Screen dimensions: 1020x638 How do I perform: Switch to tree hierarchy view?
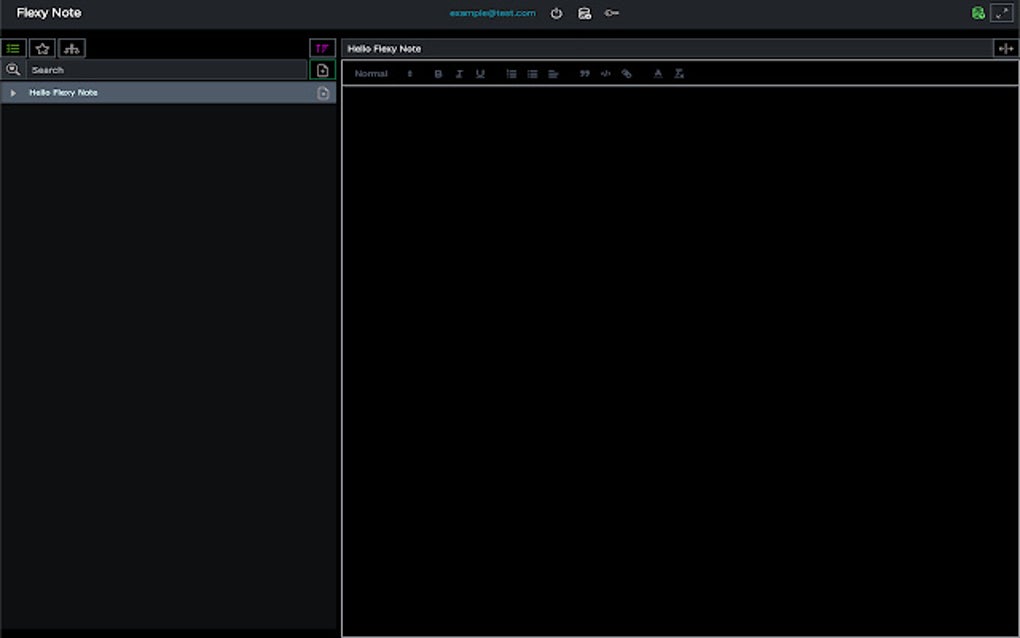[71, 47]
